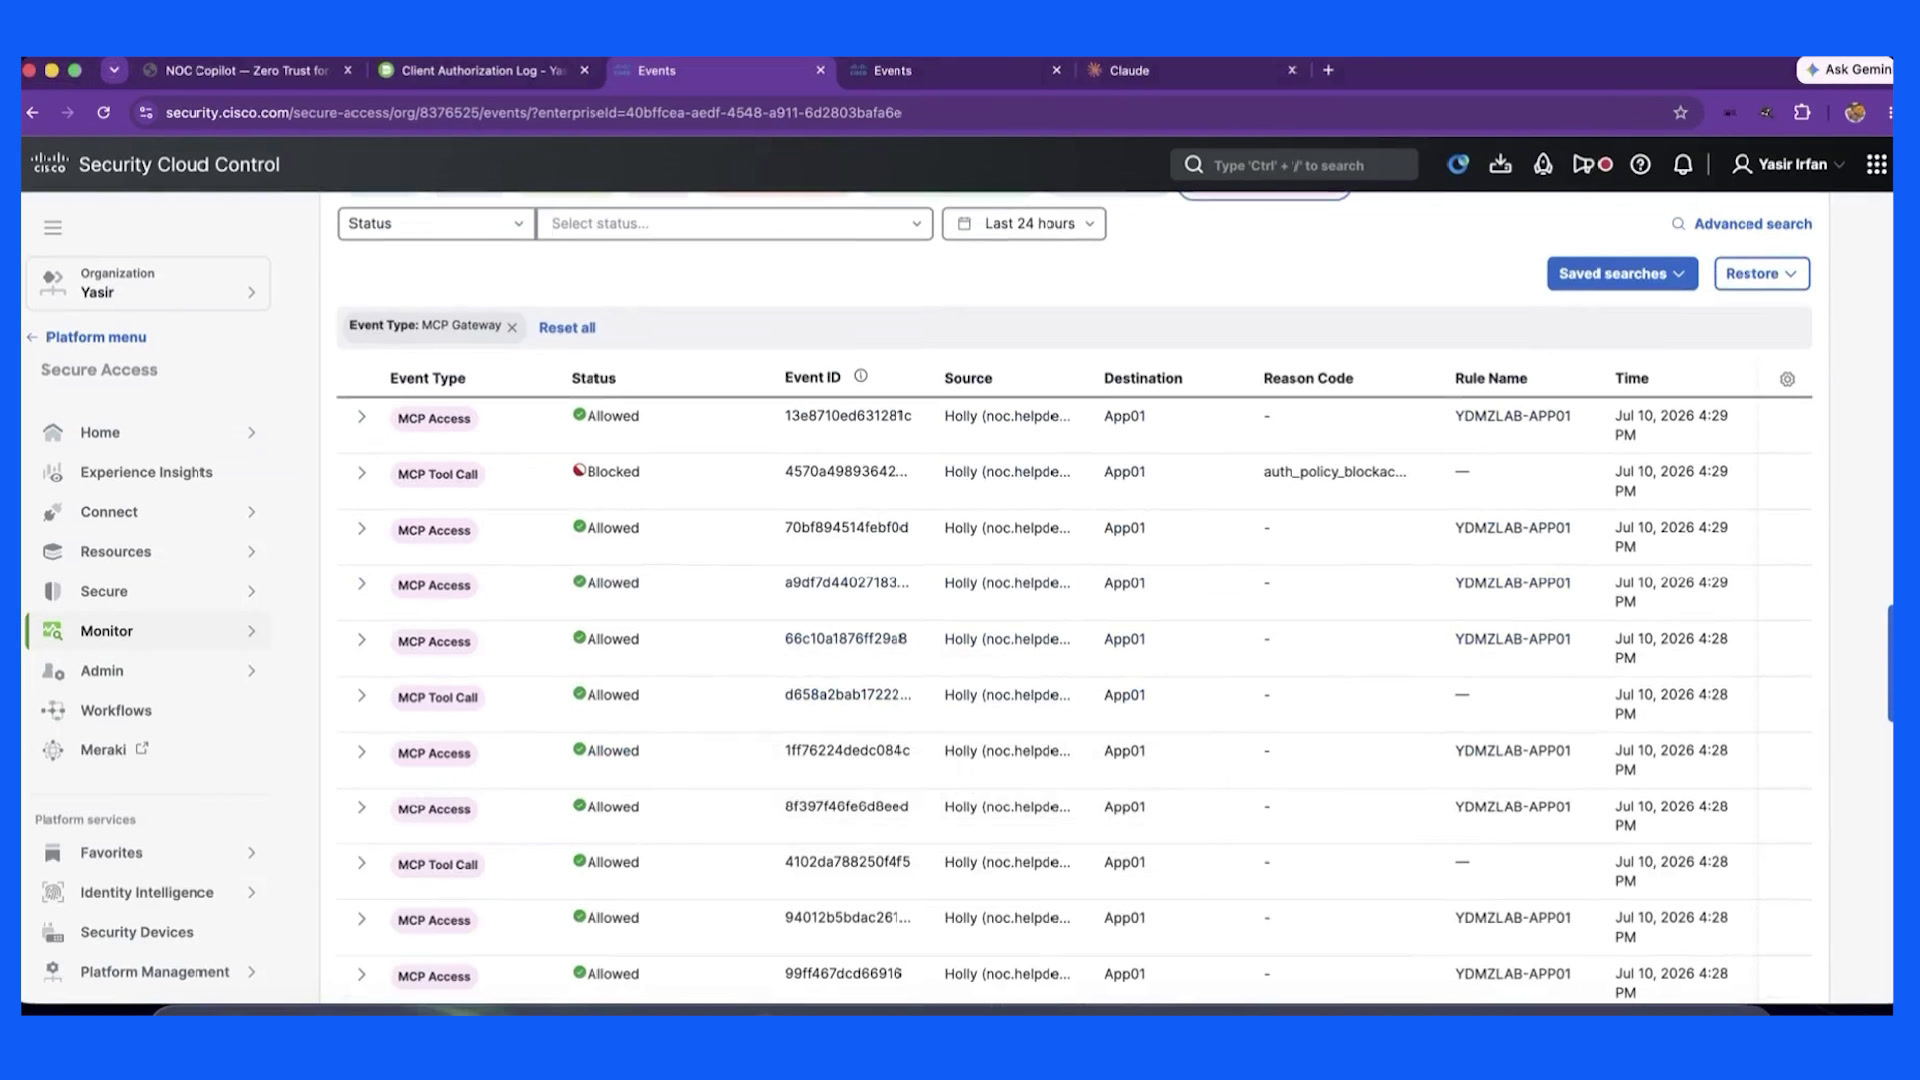Expand the first MCP Access event row
The height and width of the screenshot is (1080, 1920).
pyautogui.click(x=361, y=417)
